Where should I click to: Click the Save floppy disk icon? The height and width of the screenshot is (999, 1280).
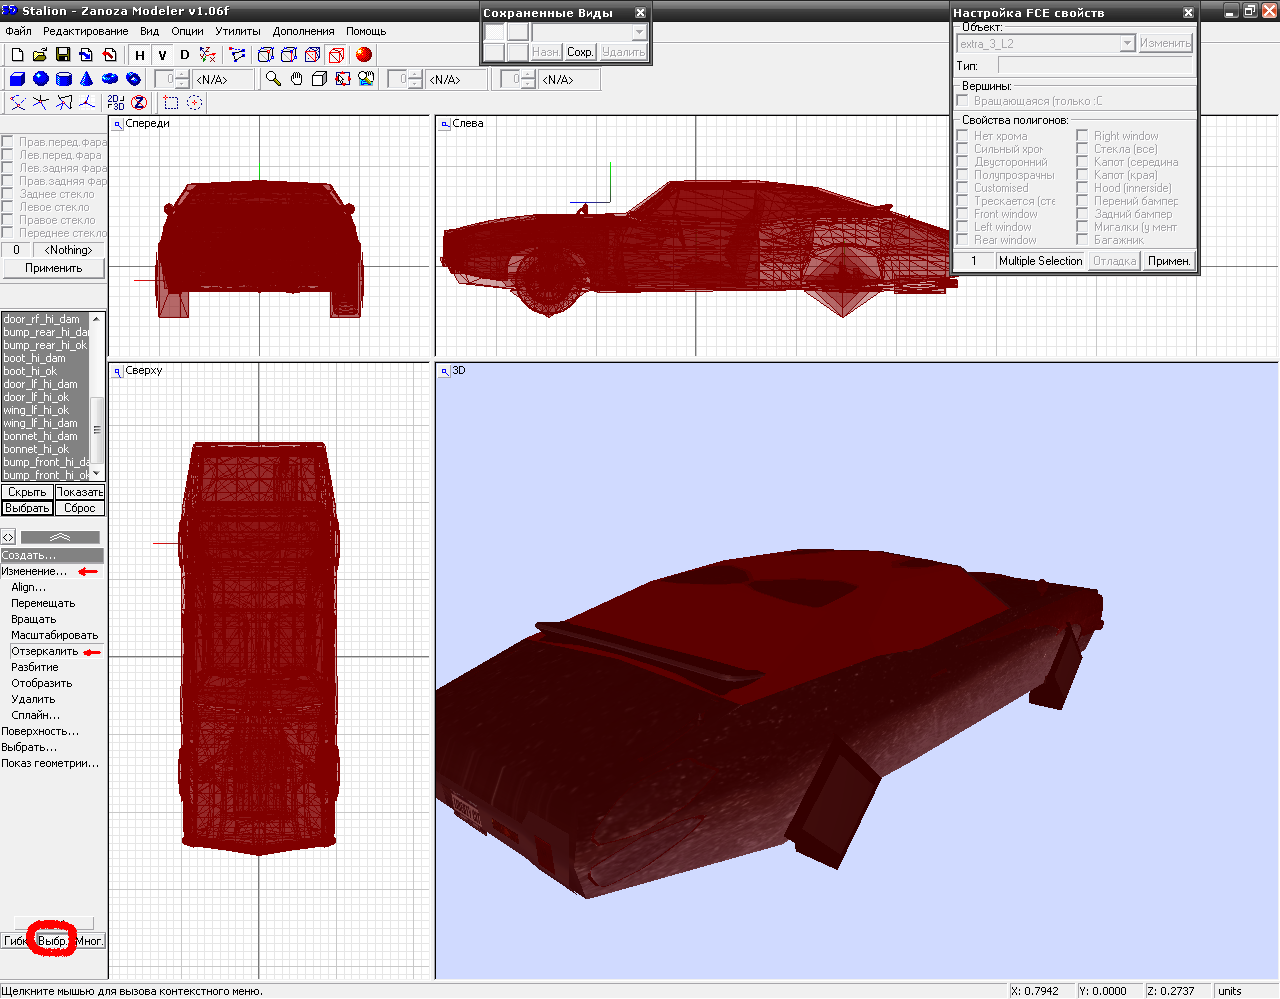pos(63,55)
